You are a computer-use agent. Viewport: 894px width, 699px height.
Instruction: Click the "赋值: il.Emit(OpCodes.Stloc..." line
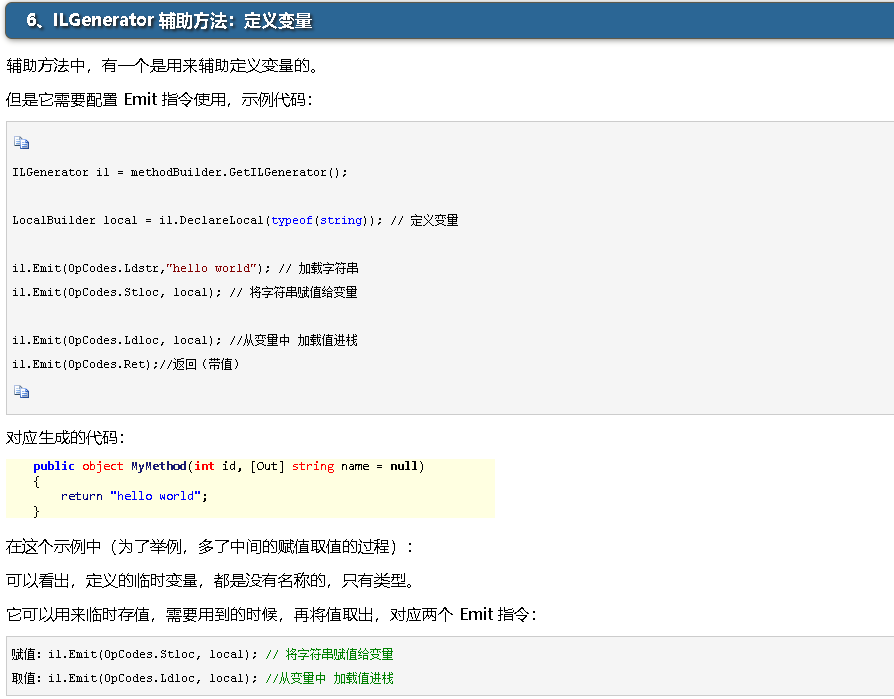202,654
